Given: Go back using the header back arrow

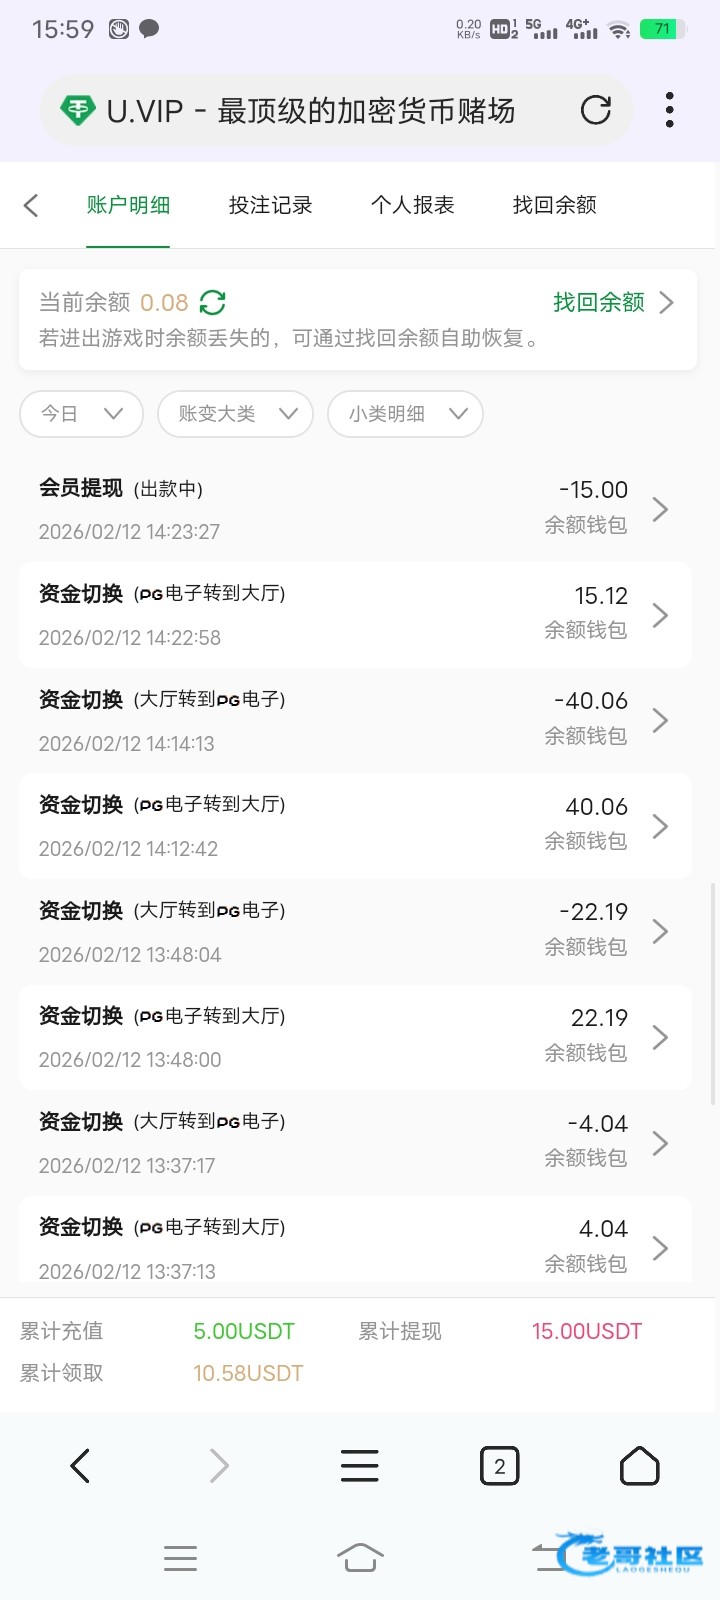Looking at the screenshot, I should pos(31,205).
